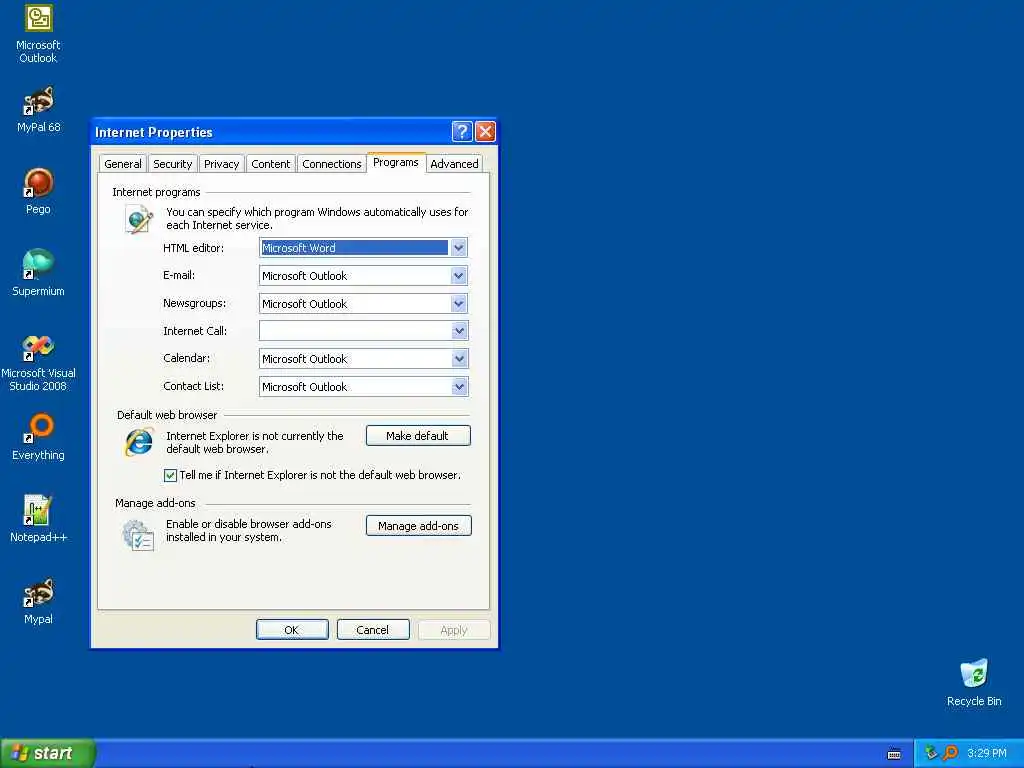The height and width of the screenshot is (768, 1024).
Task: Click the 'Contact List:' label
Action: click(x=193, y=387)
